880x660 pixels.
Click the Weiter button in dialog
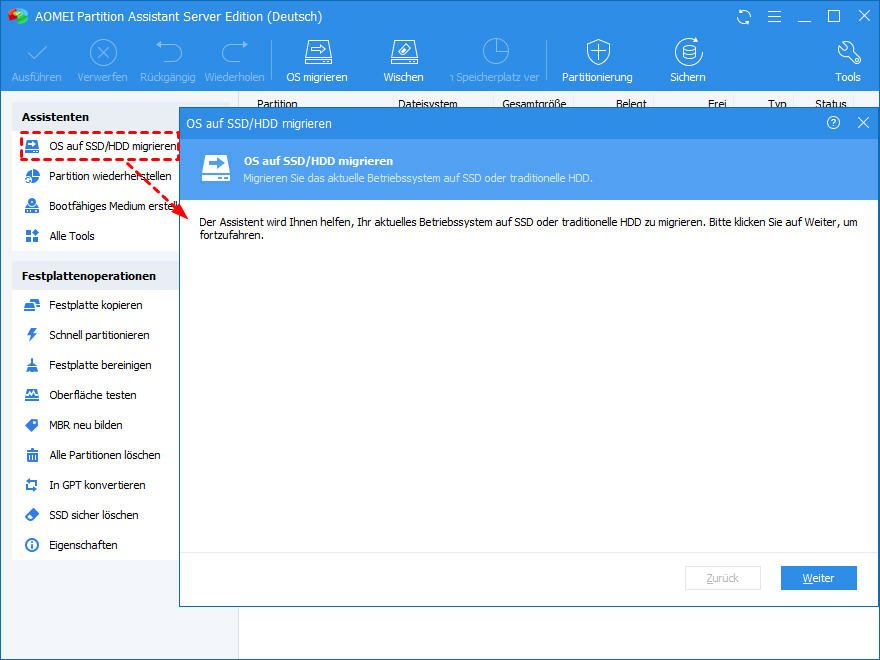tap(818, 578)
